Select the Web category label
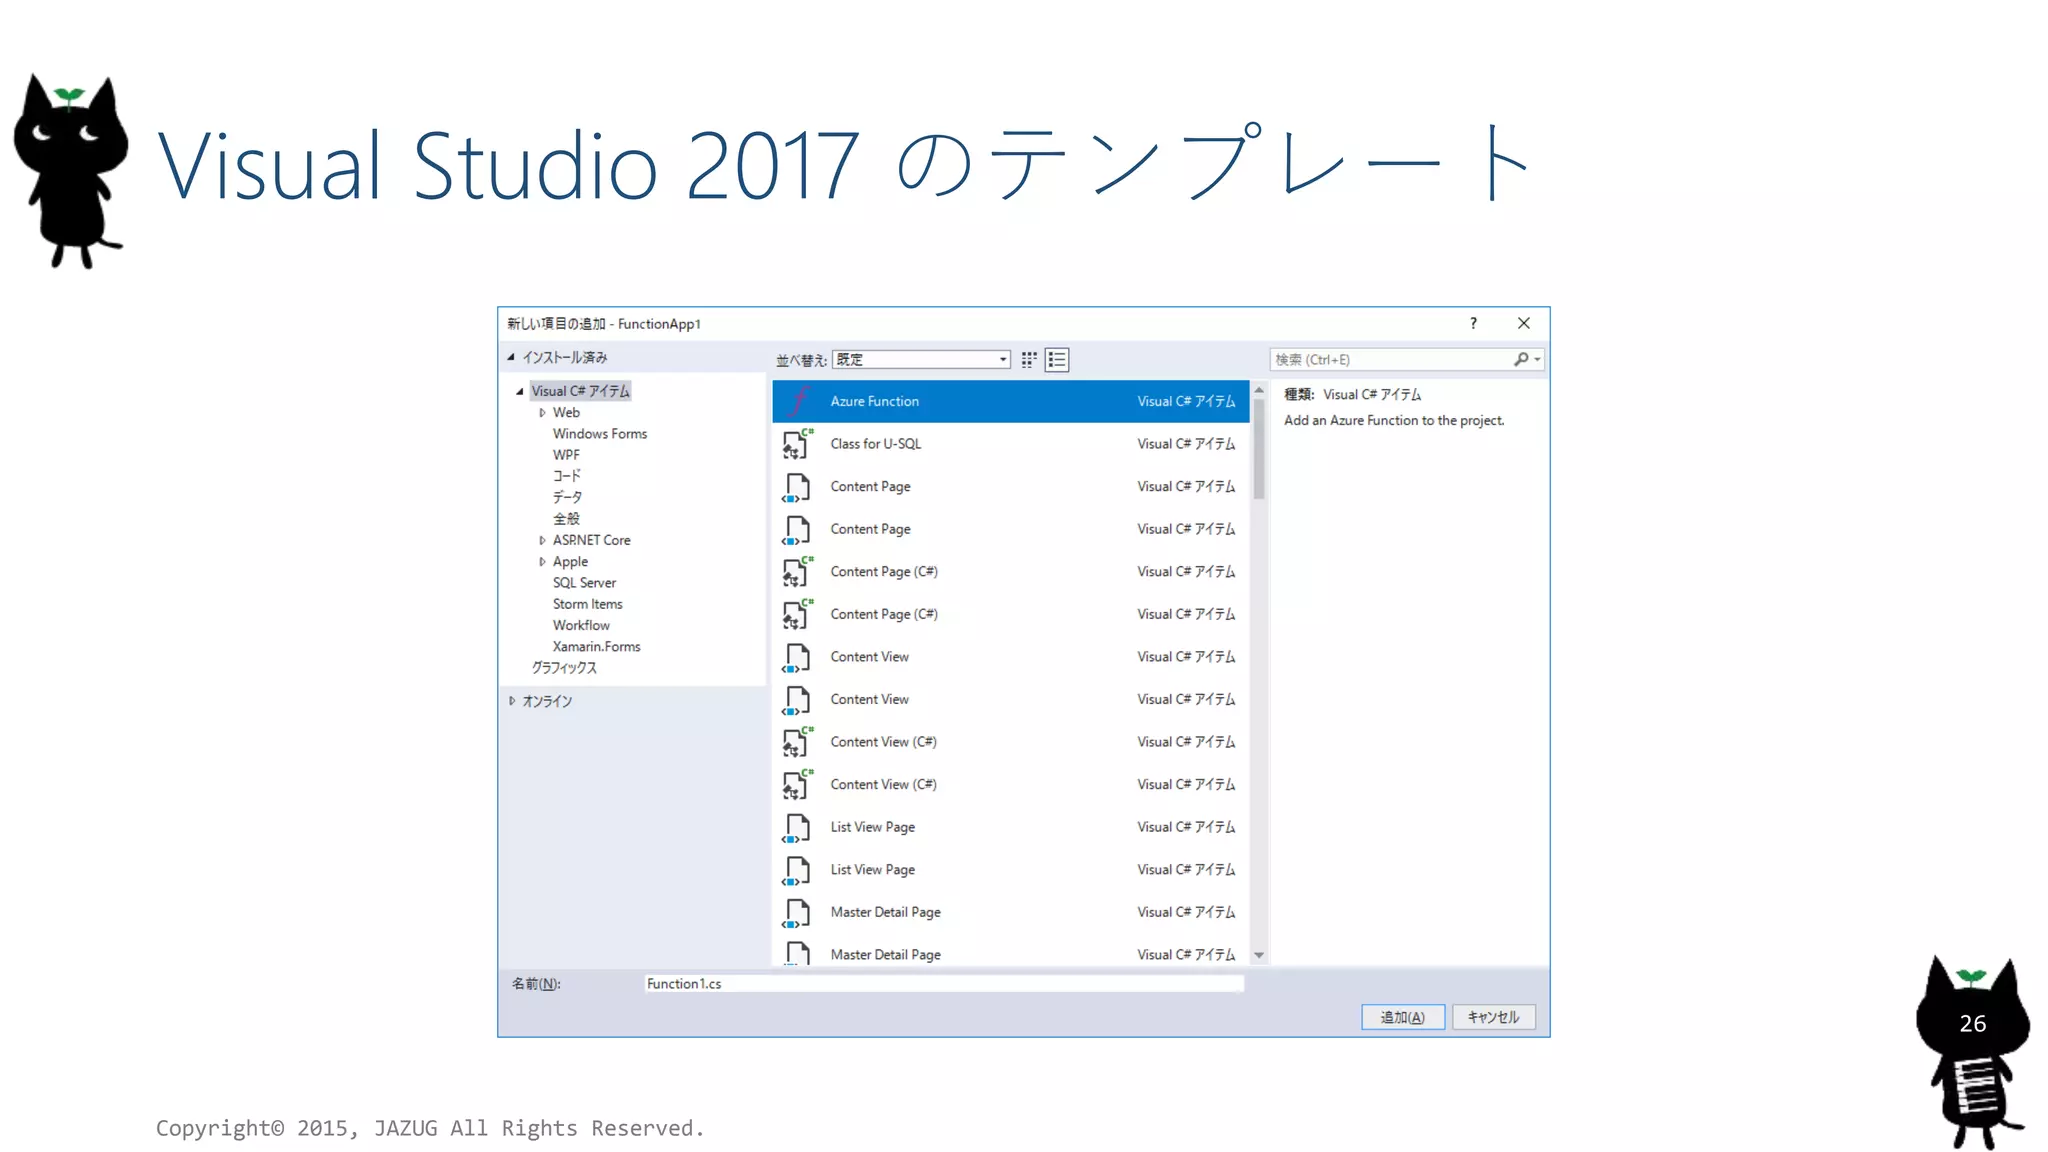This screenshot has height=1152, width=2048. coord(566,413)
